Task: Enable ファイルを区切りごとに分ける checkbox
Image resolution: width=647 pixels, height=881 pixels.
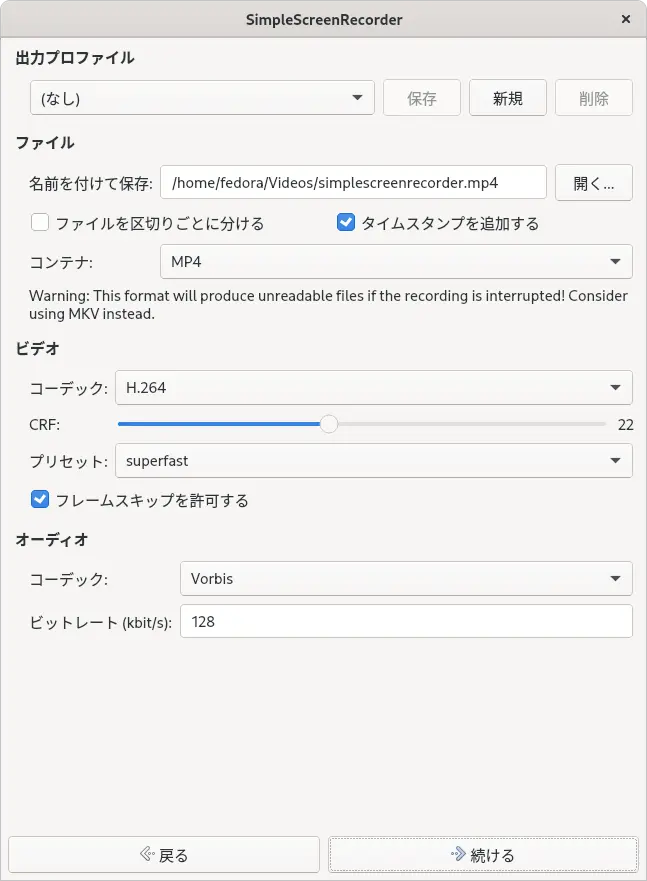Action: (x=40, y=222)
